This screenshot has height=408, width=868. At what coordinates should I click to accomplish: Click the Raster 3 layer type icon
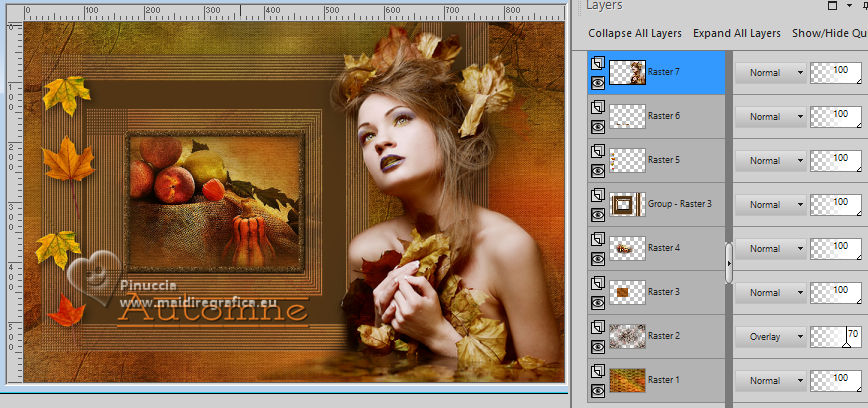(597, 283)
